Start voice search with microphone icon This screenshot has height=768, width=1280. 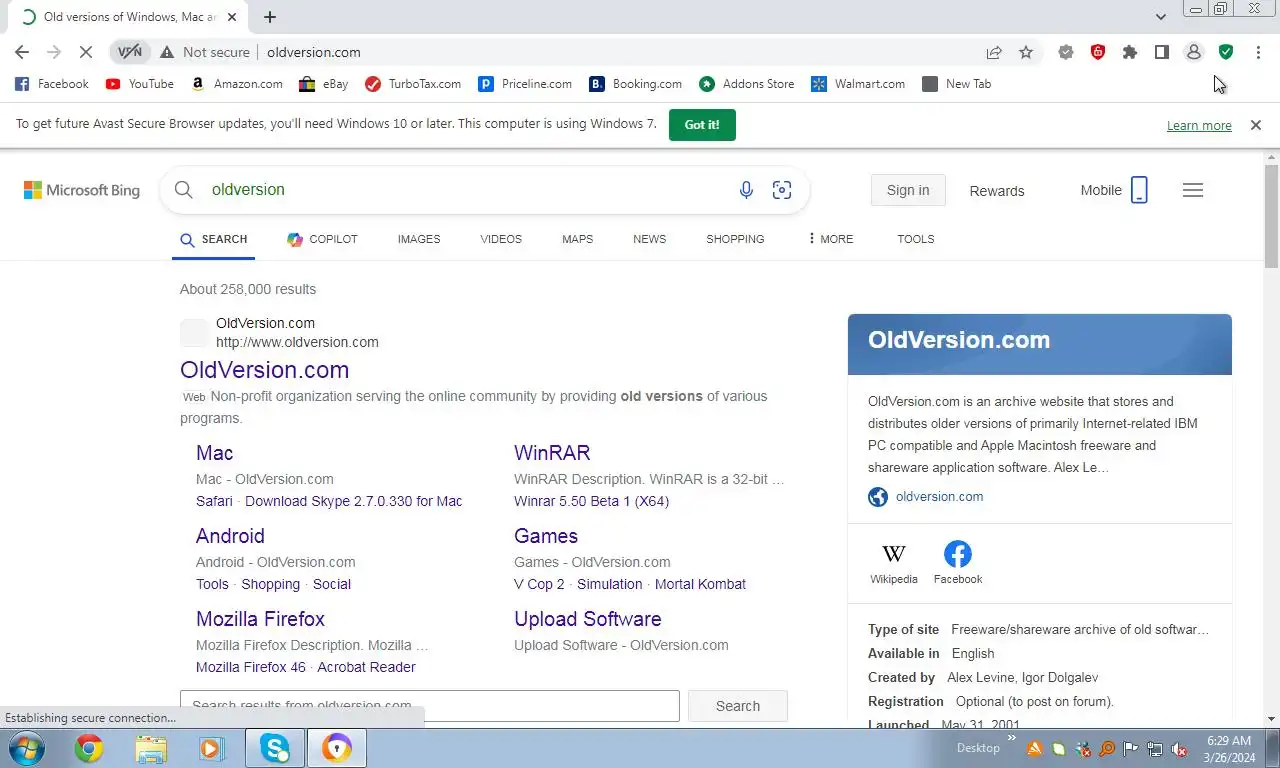click(746, 190)
